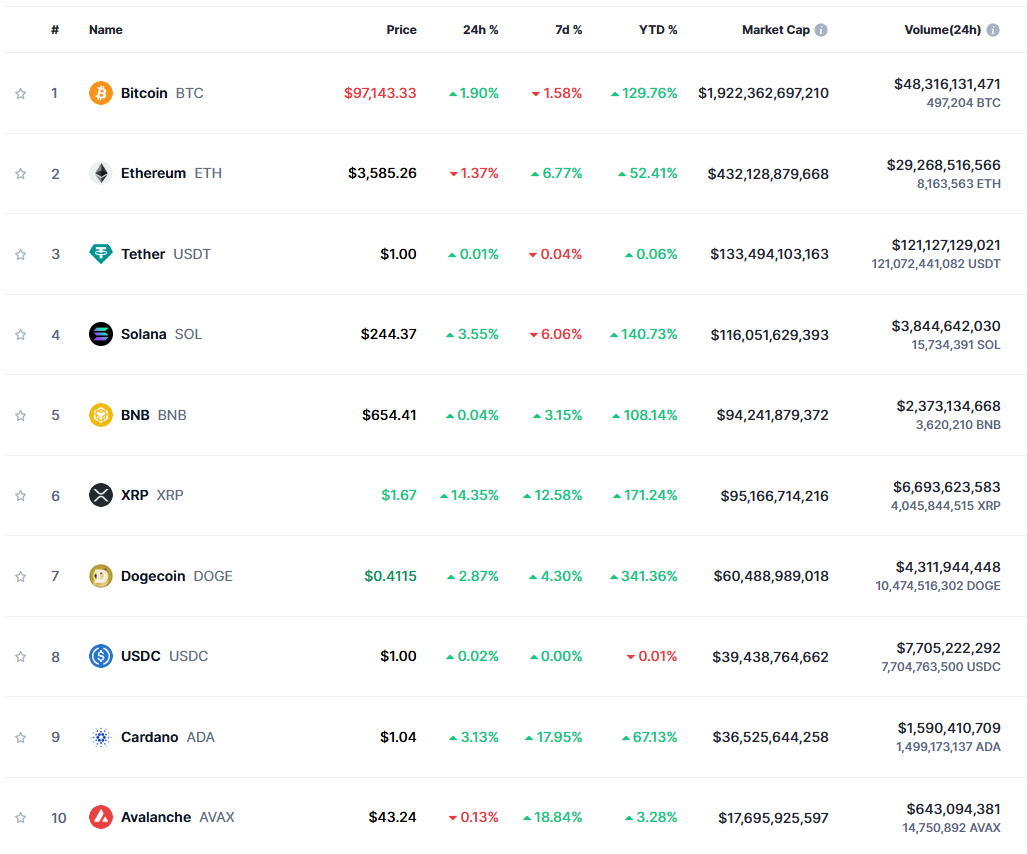1027x854 pixels.
Task: Toggle the watchlist star for XRP
Action: click(x=20, y=496)
